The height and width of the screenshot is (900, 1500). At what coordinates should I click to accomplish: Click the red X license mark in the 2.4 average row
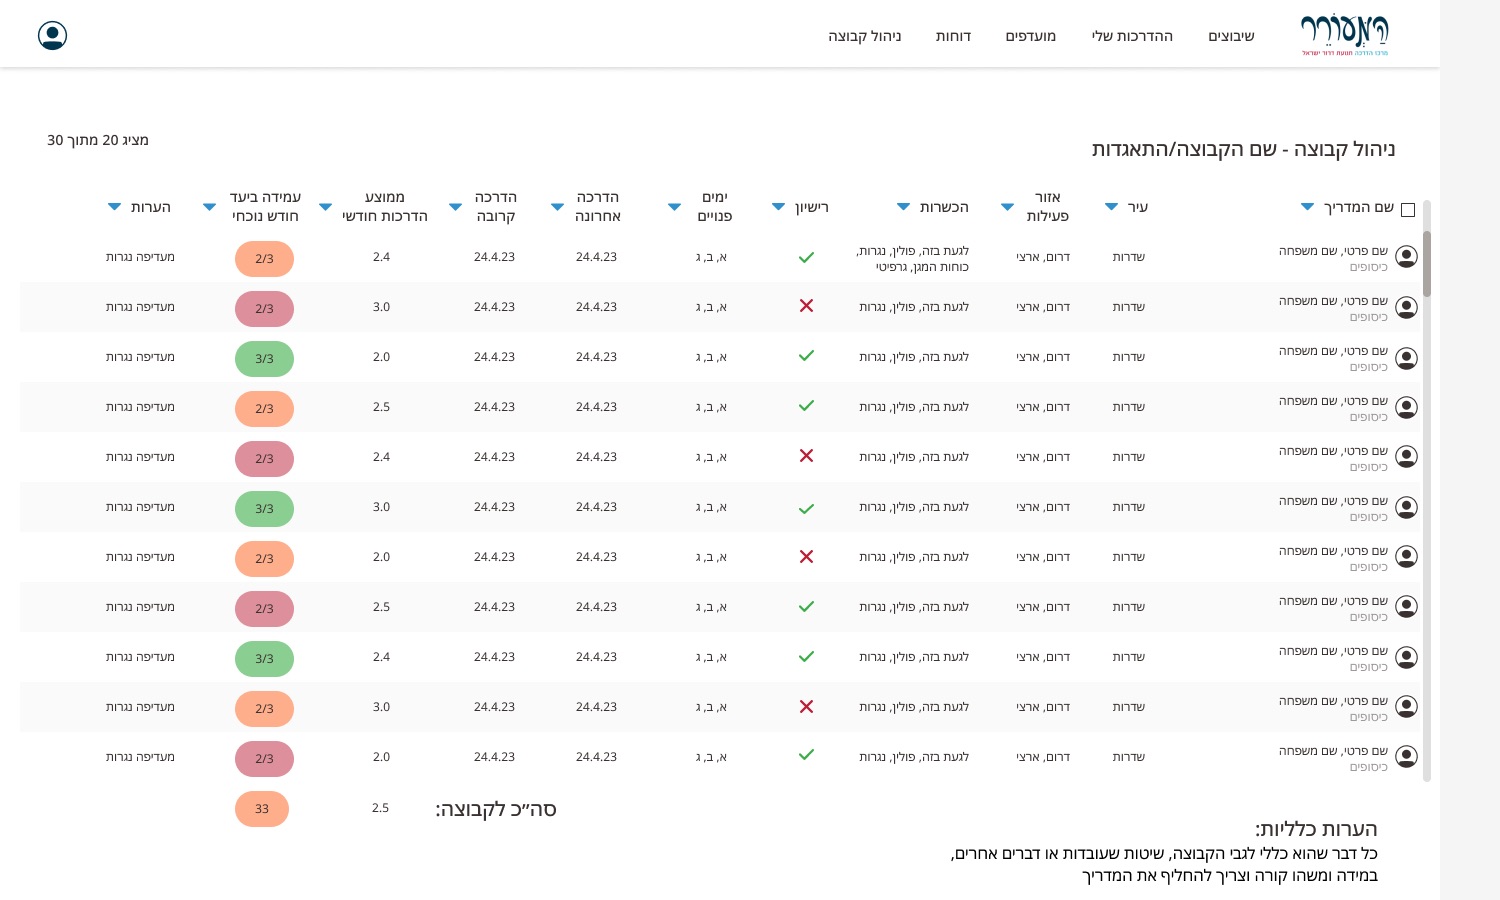pyautogui.click(x=806, y=456)
